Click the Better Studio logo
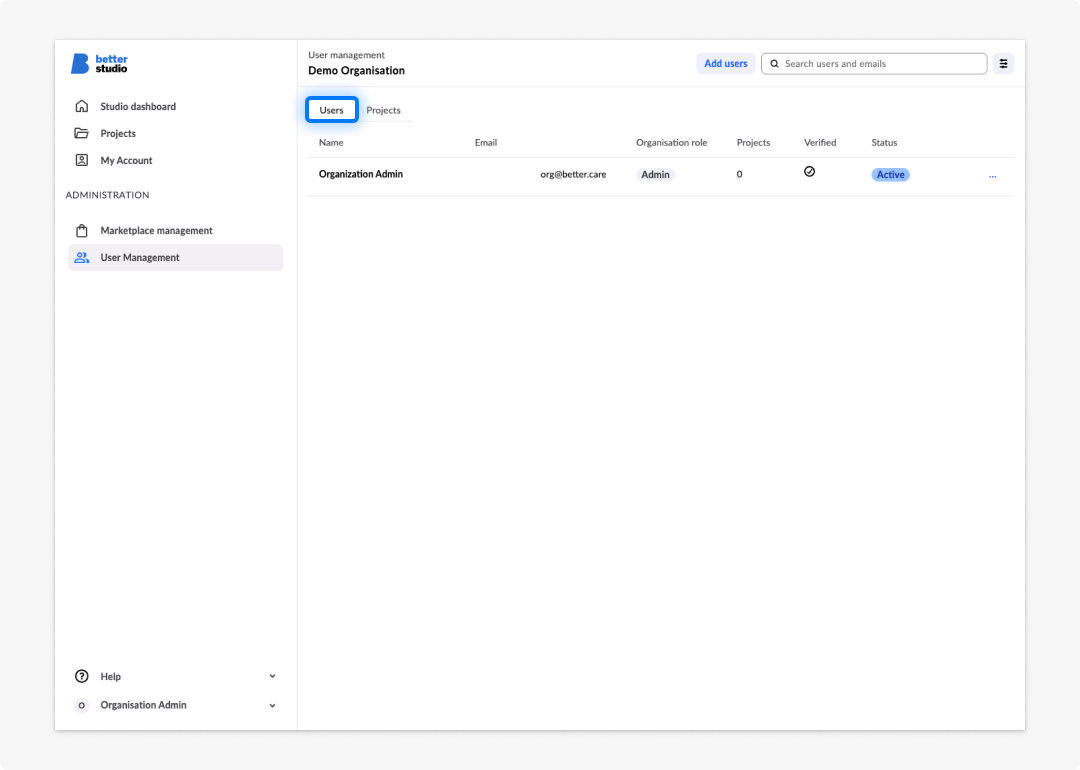Viewport: 1080px width, 770px height. pos(99,63)
